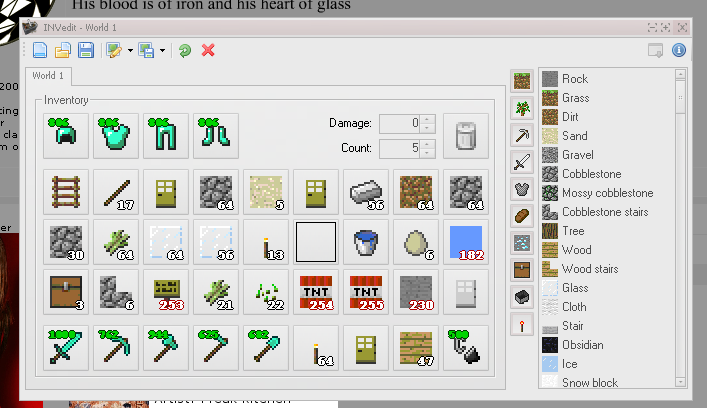This screenshot has width=707, height=408.
Task: Click the open folder toolbar icon
Action: click(63, 50)
